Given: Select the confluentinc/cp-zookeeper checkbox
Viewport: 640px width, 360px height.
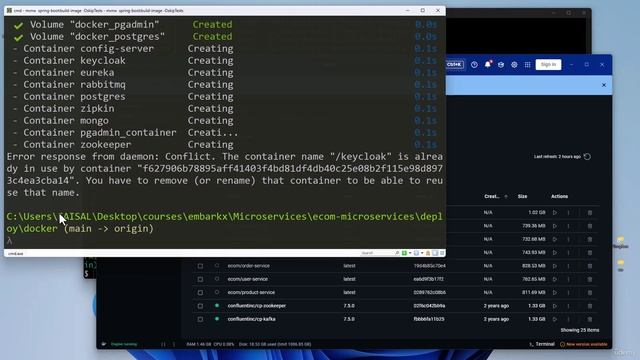Looking at the screenshot, I should tap(200, 306).
